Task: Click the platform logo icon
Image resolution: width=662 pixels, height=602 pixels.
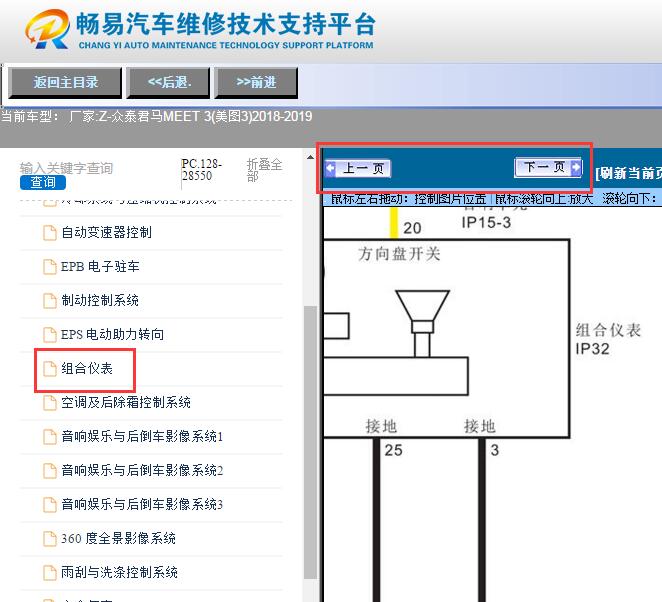Action: click(47, 29)
